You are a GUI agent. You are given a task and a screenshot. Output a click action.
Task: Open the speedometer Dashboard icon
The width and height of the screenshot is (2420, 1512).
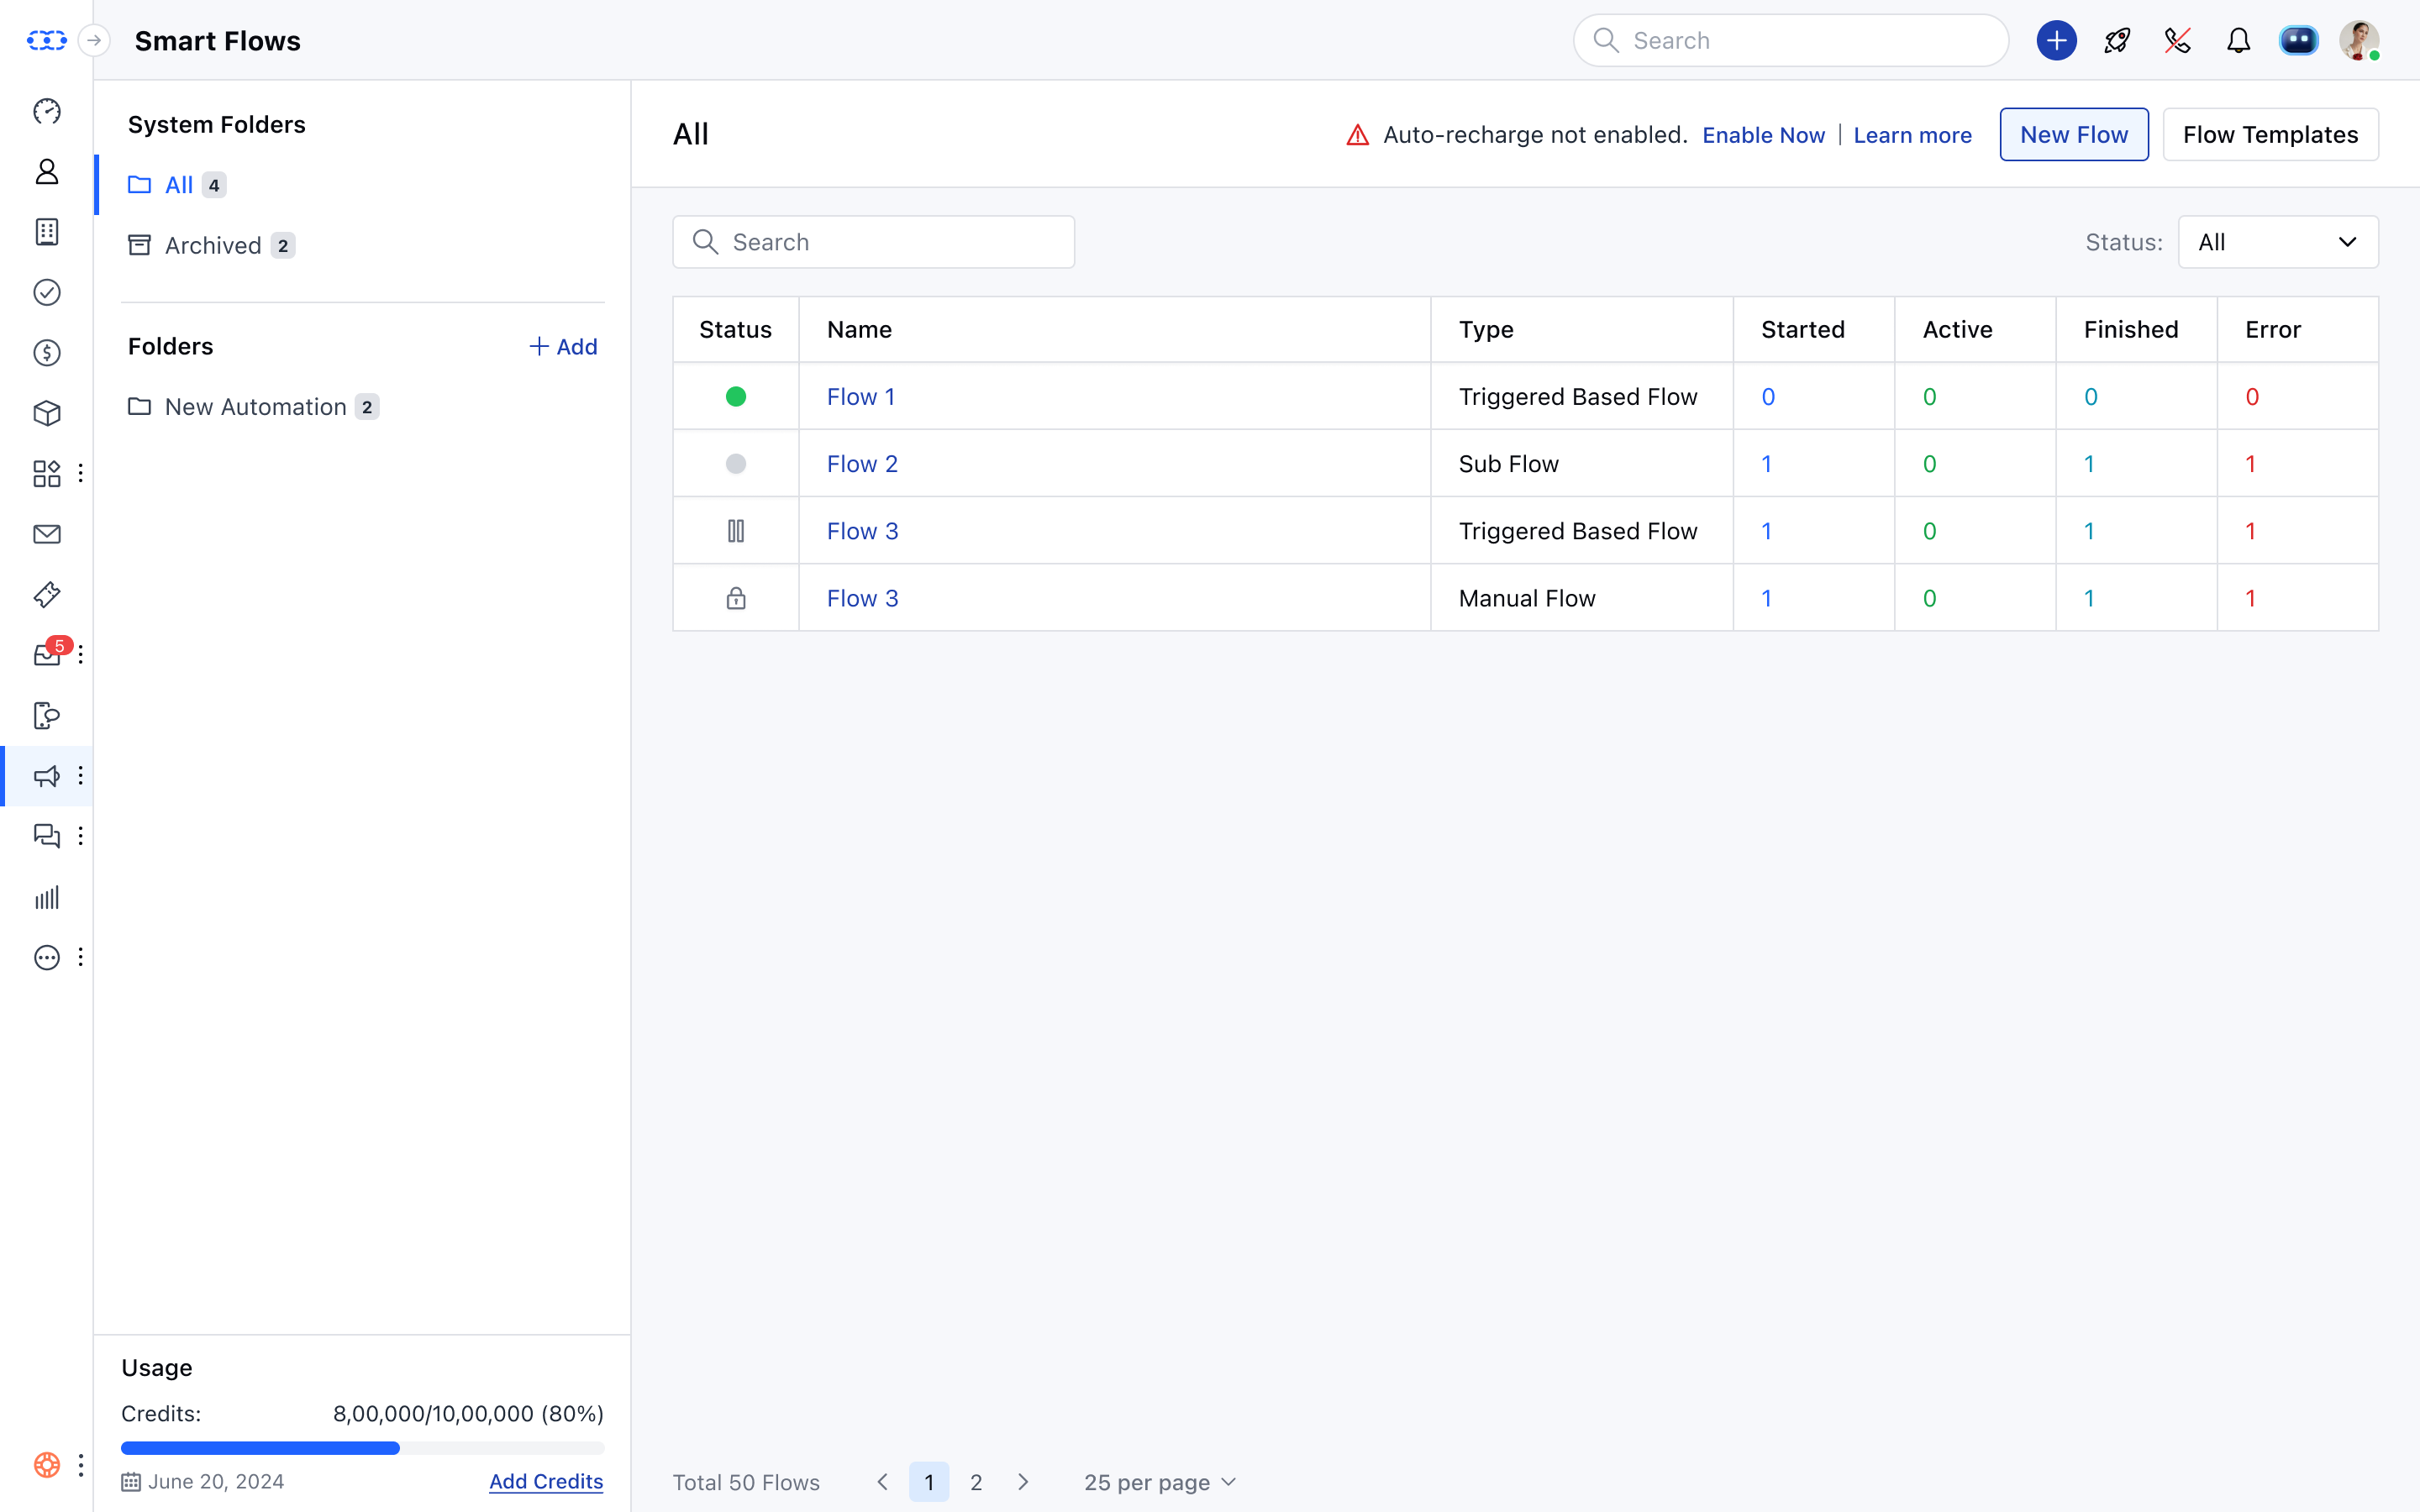47,112
